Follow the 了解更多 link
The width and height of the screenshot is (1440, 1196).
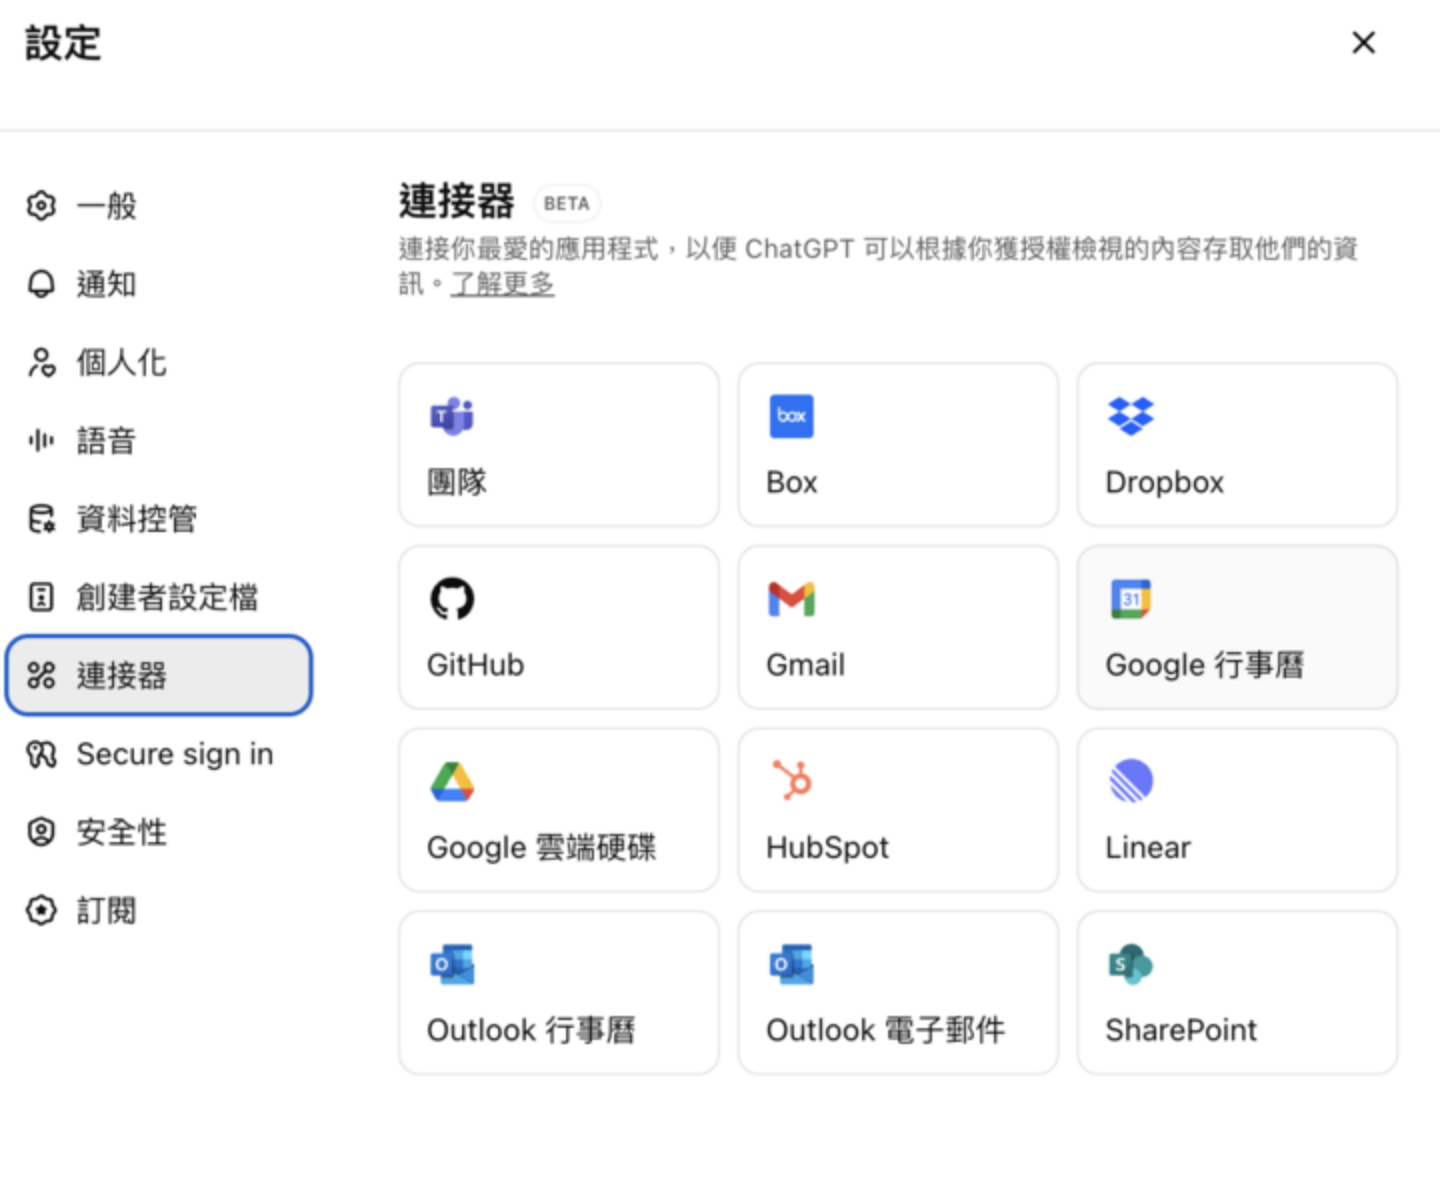pyautogui.click(x=502, y=284)
